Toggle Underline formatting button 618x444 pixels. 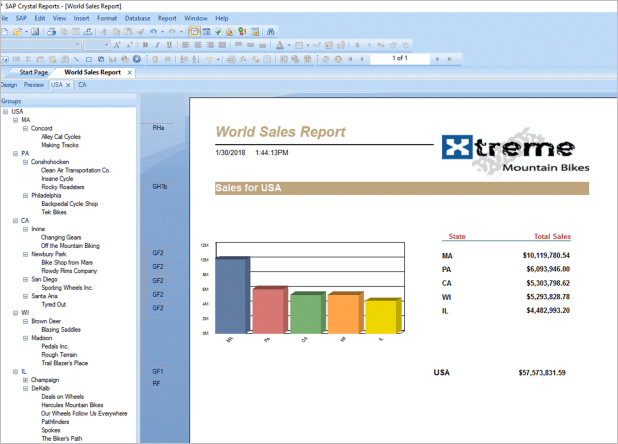pos(169,45)
